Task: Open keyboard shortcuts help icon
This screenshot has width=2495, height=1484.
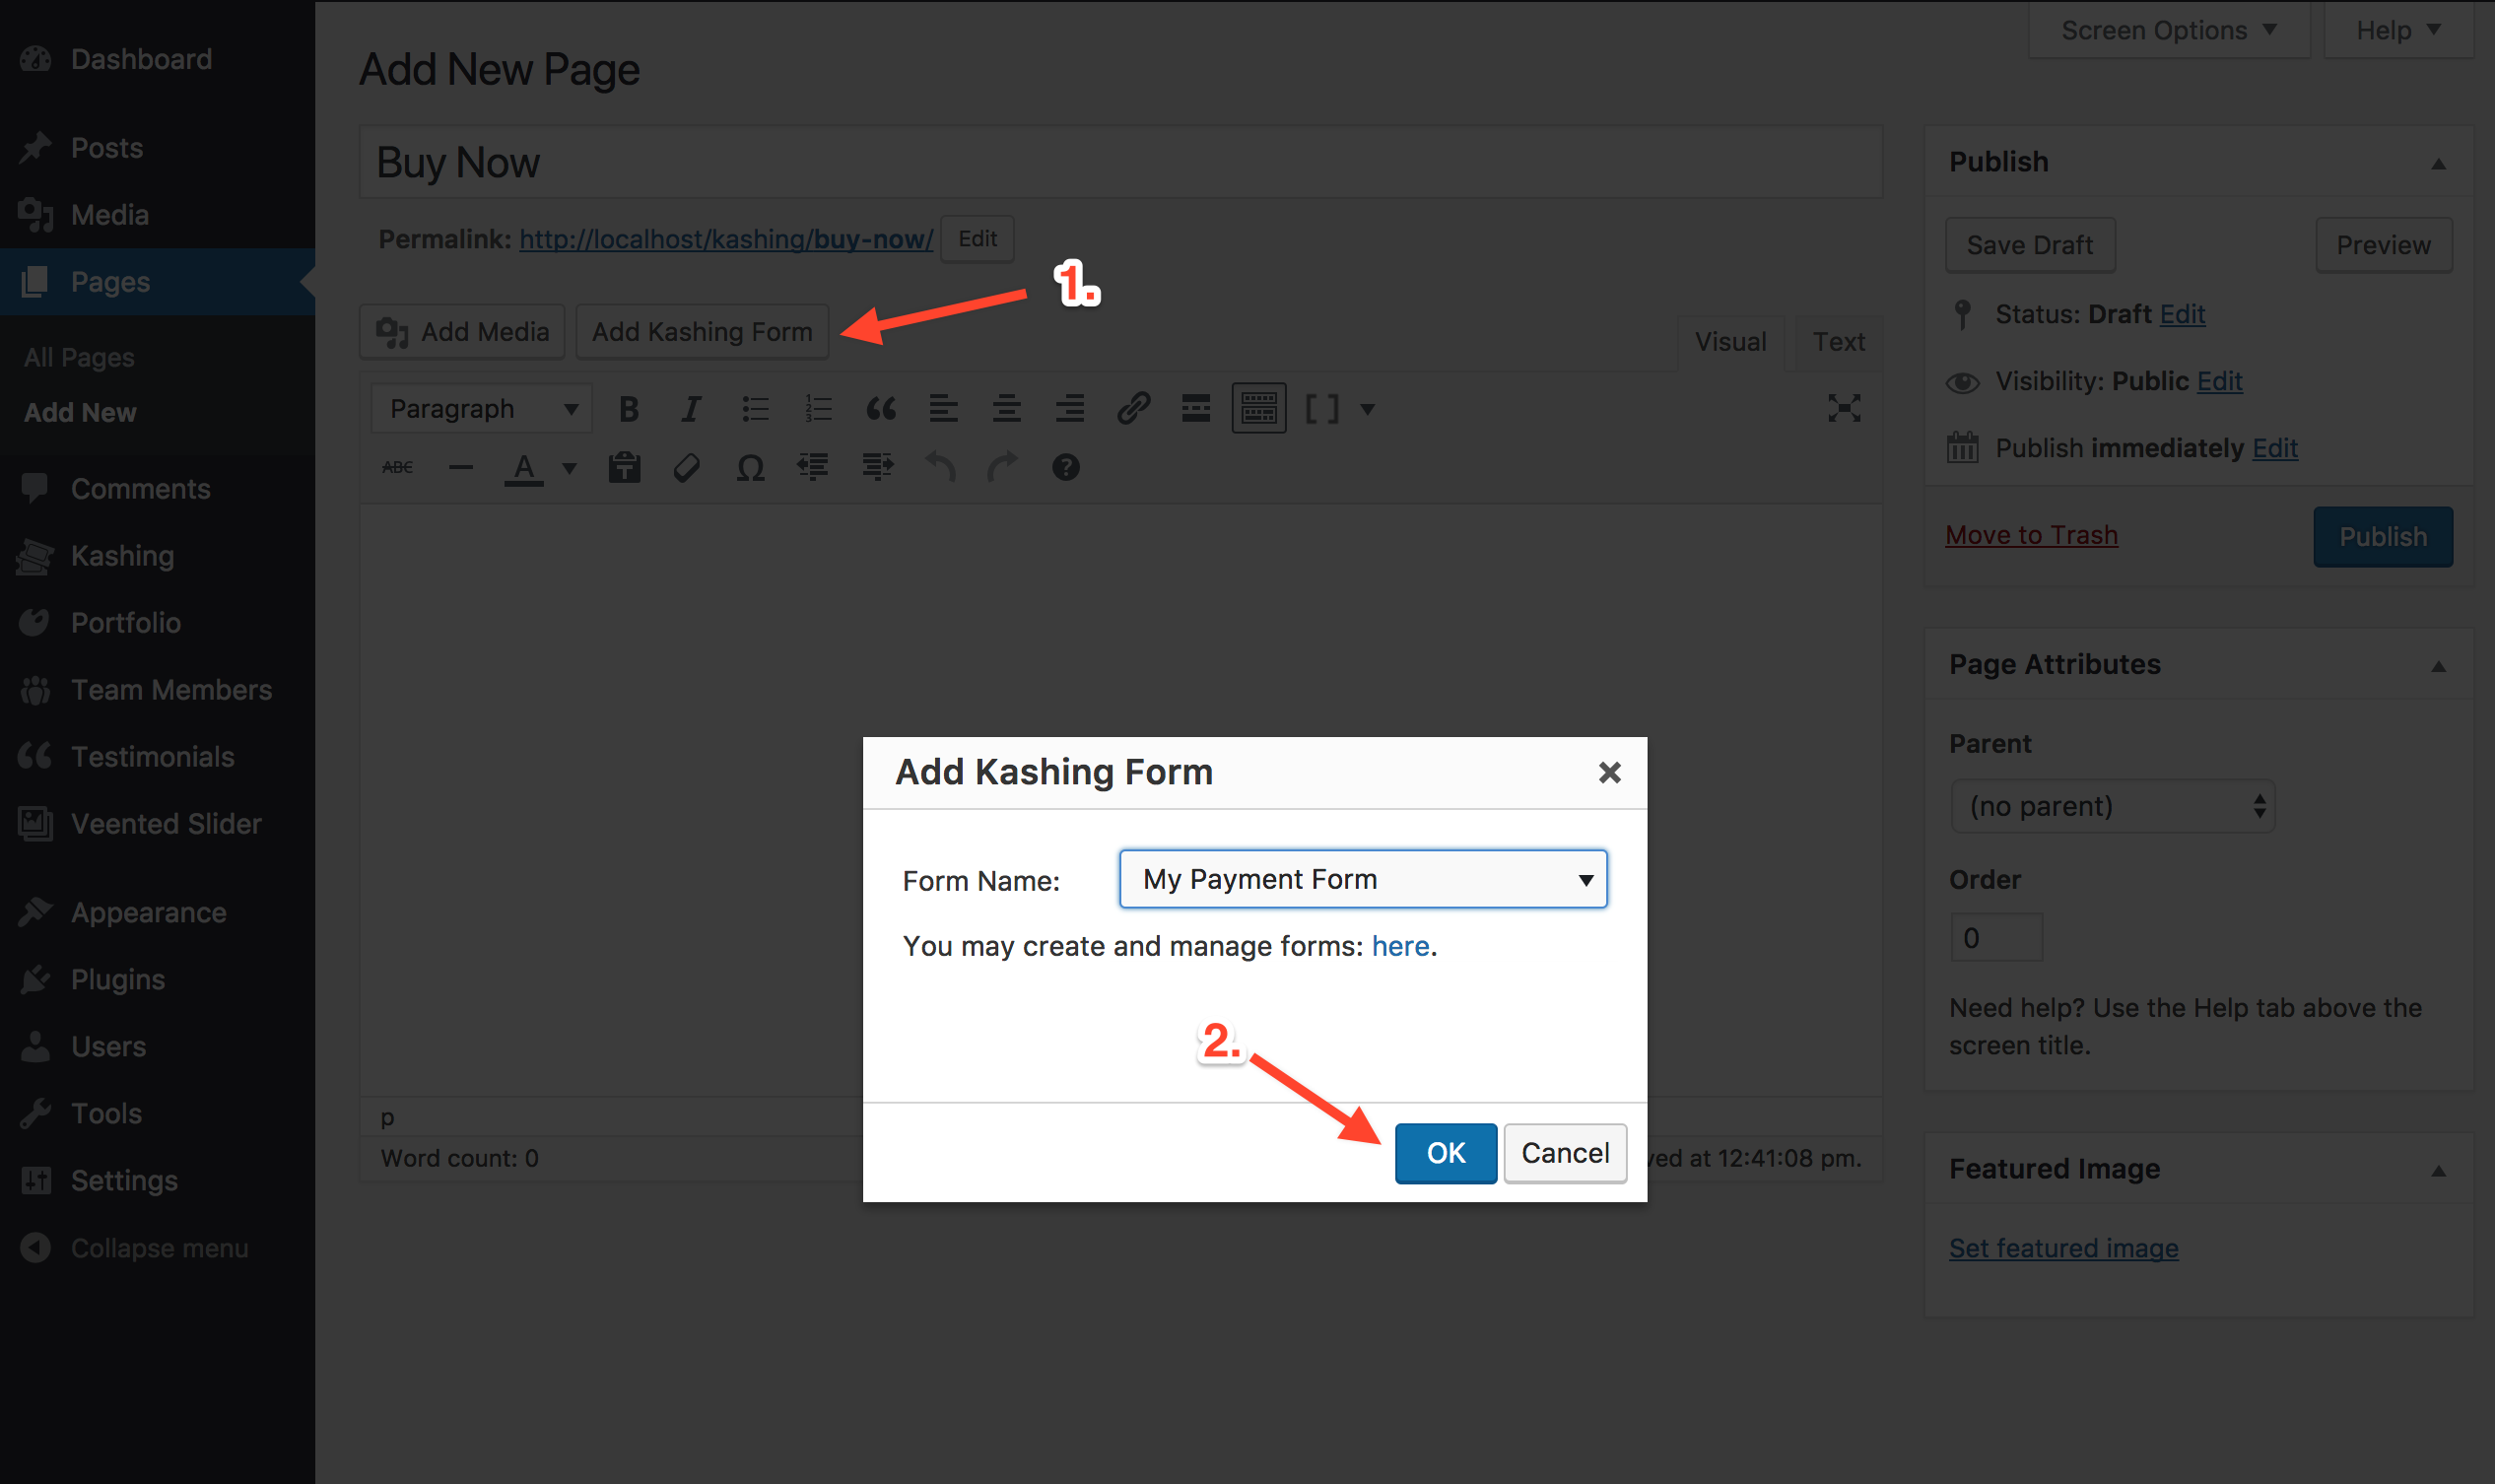Action: [x=1066, y=467]
